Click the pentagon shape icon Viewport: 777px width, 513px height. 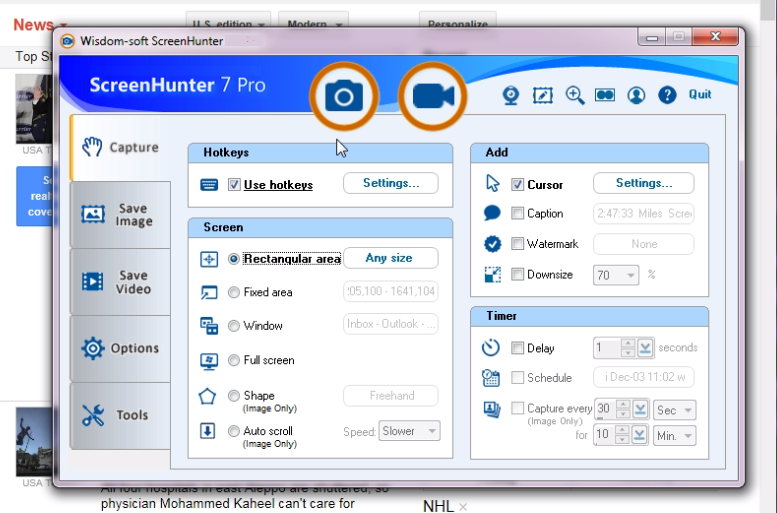(207, 396)
